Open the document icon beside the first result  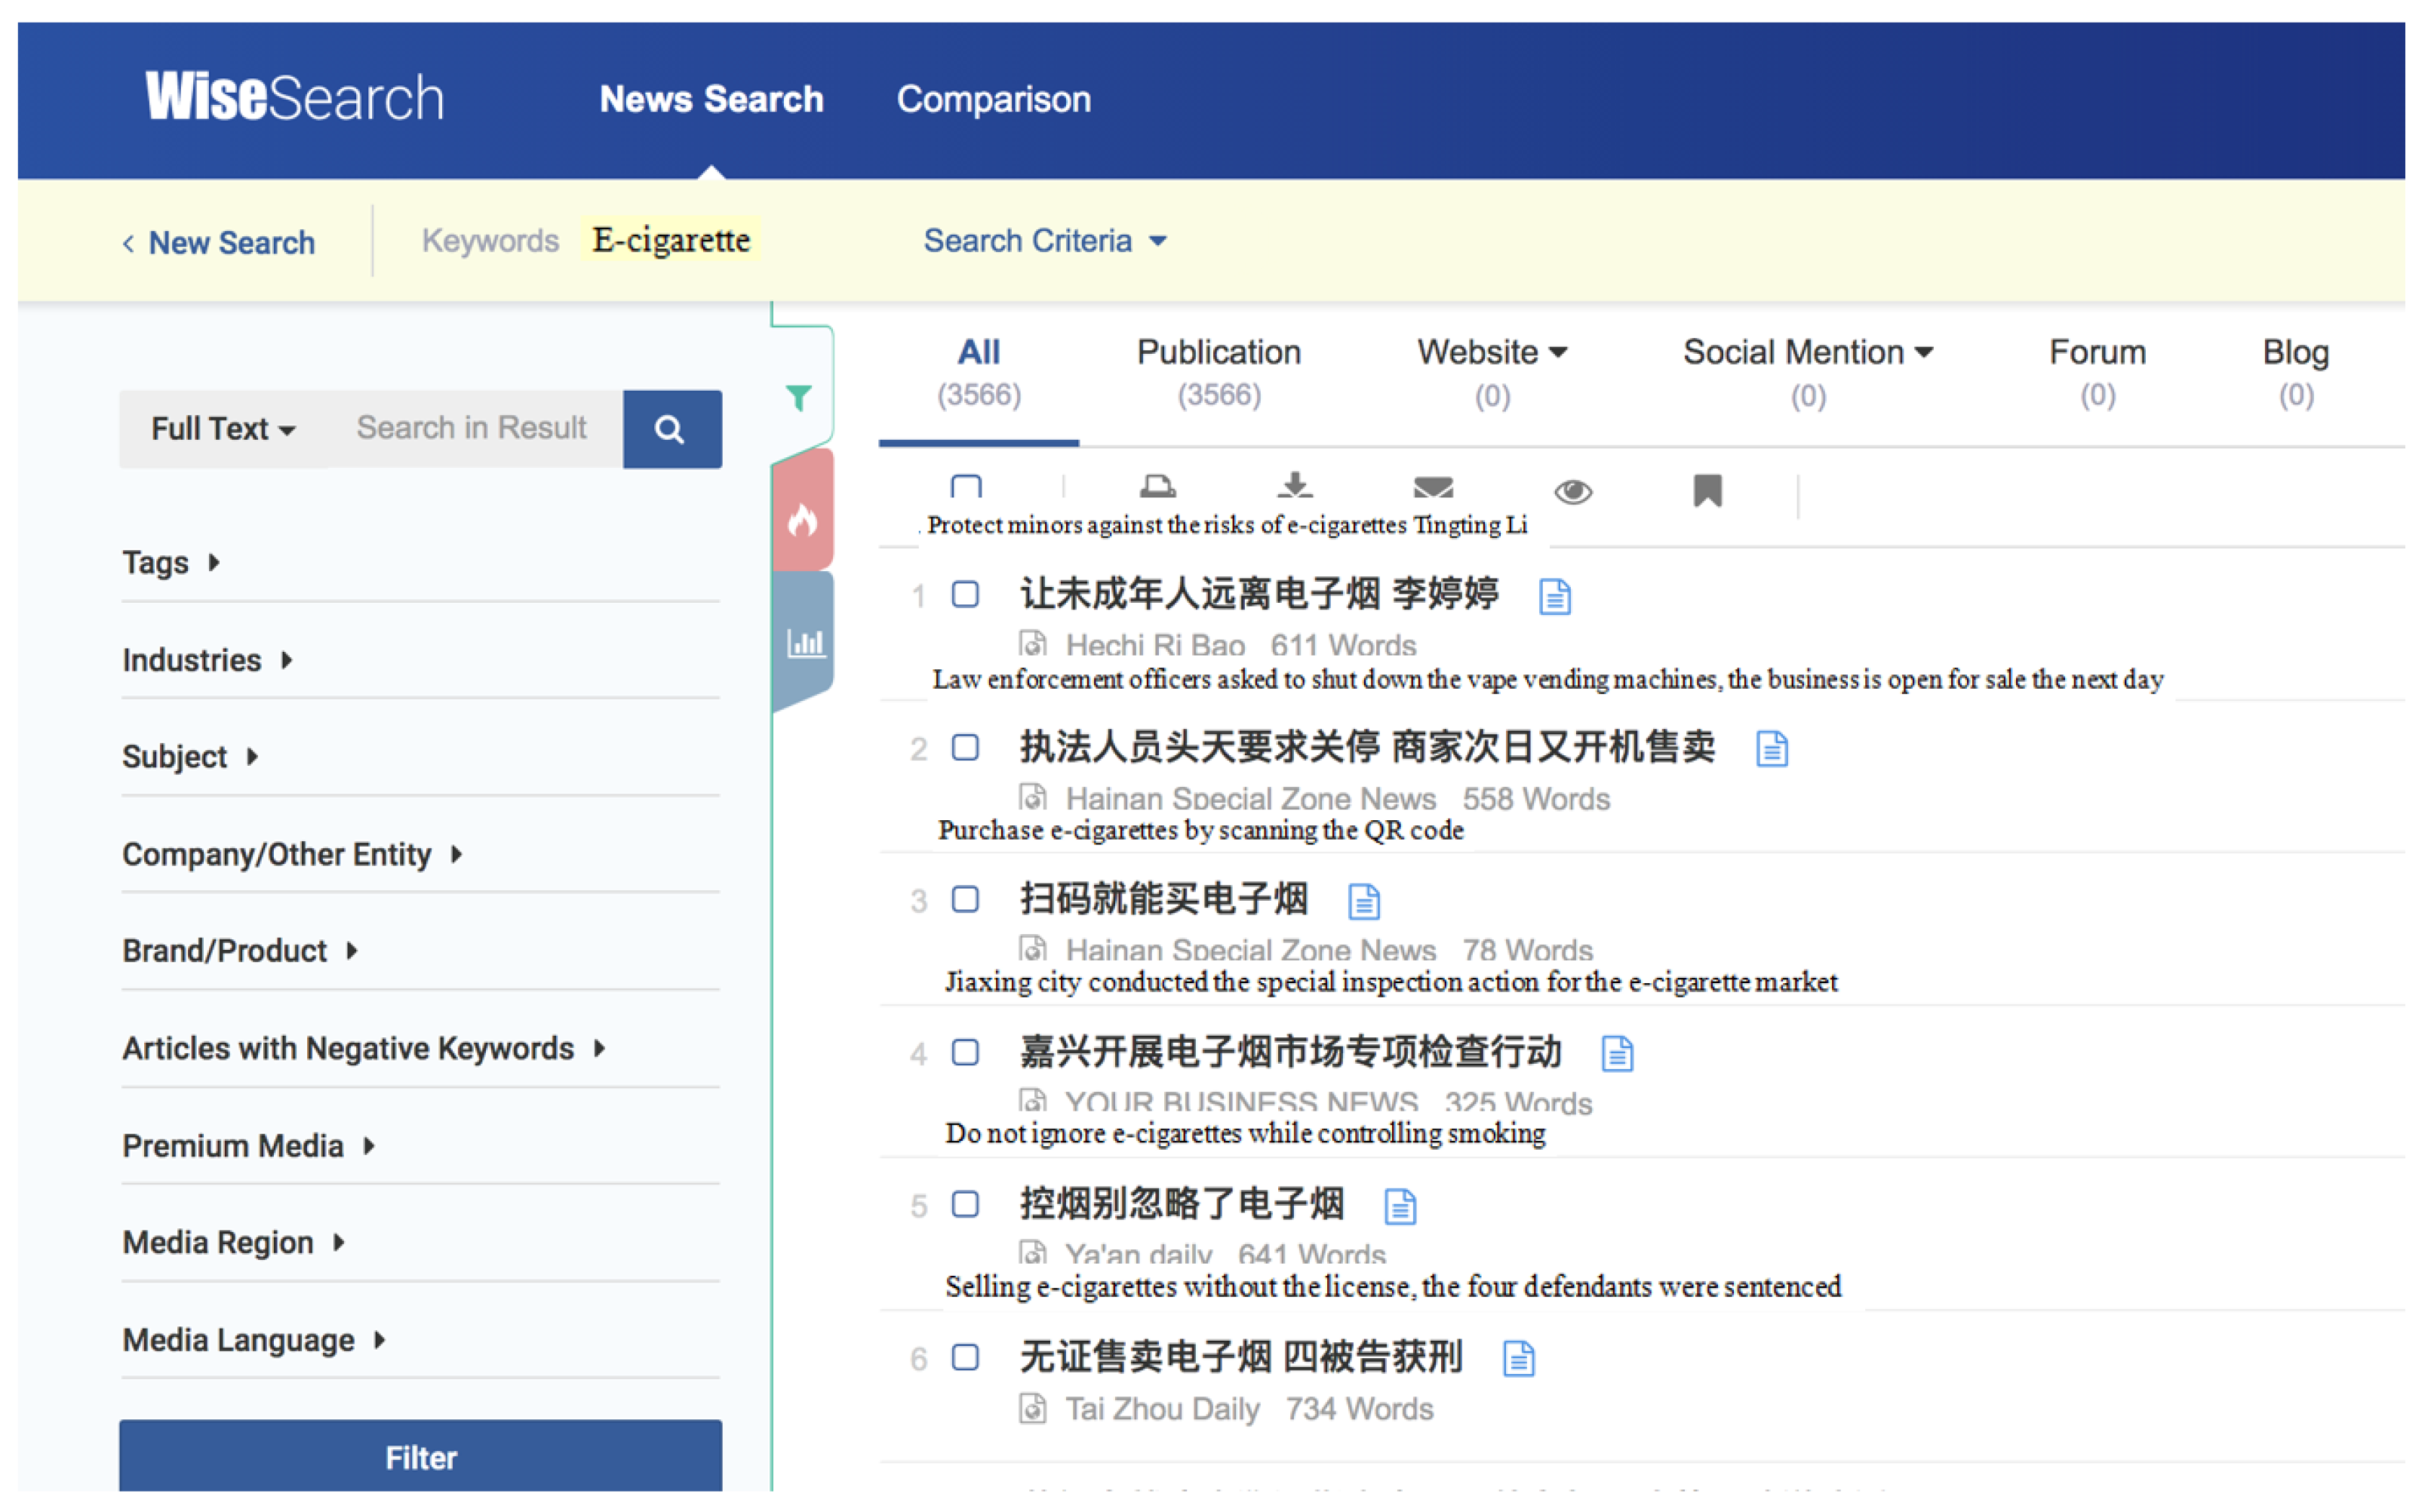point(1554,597)
